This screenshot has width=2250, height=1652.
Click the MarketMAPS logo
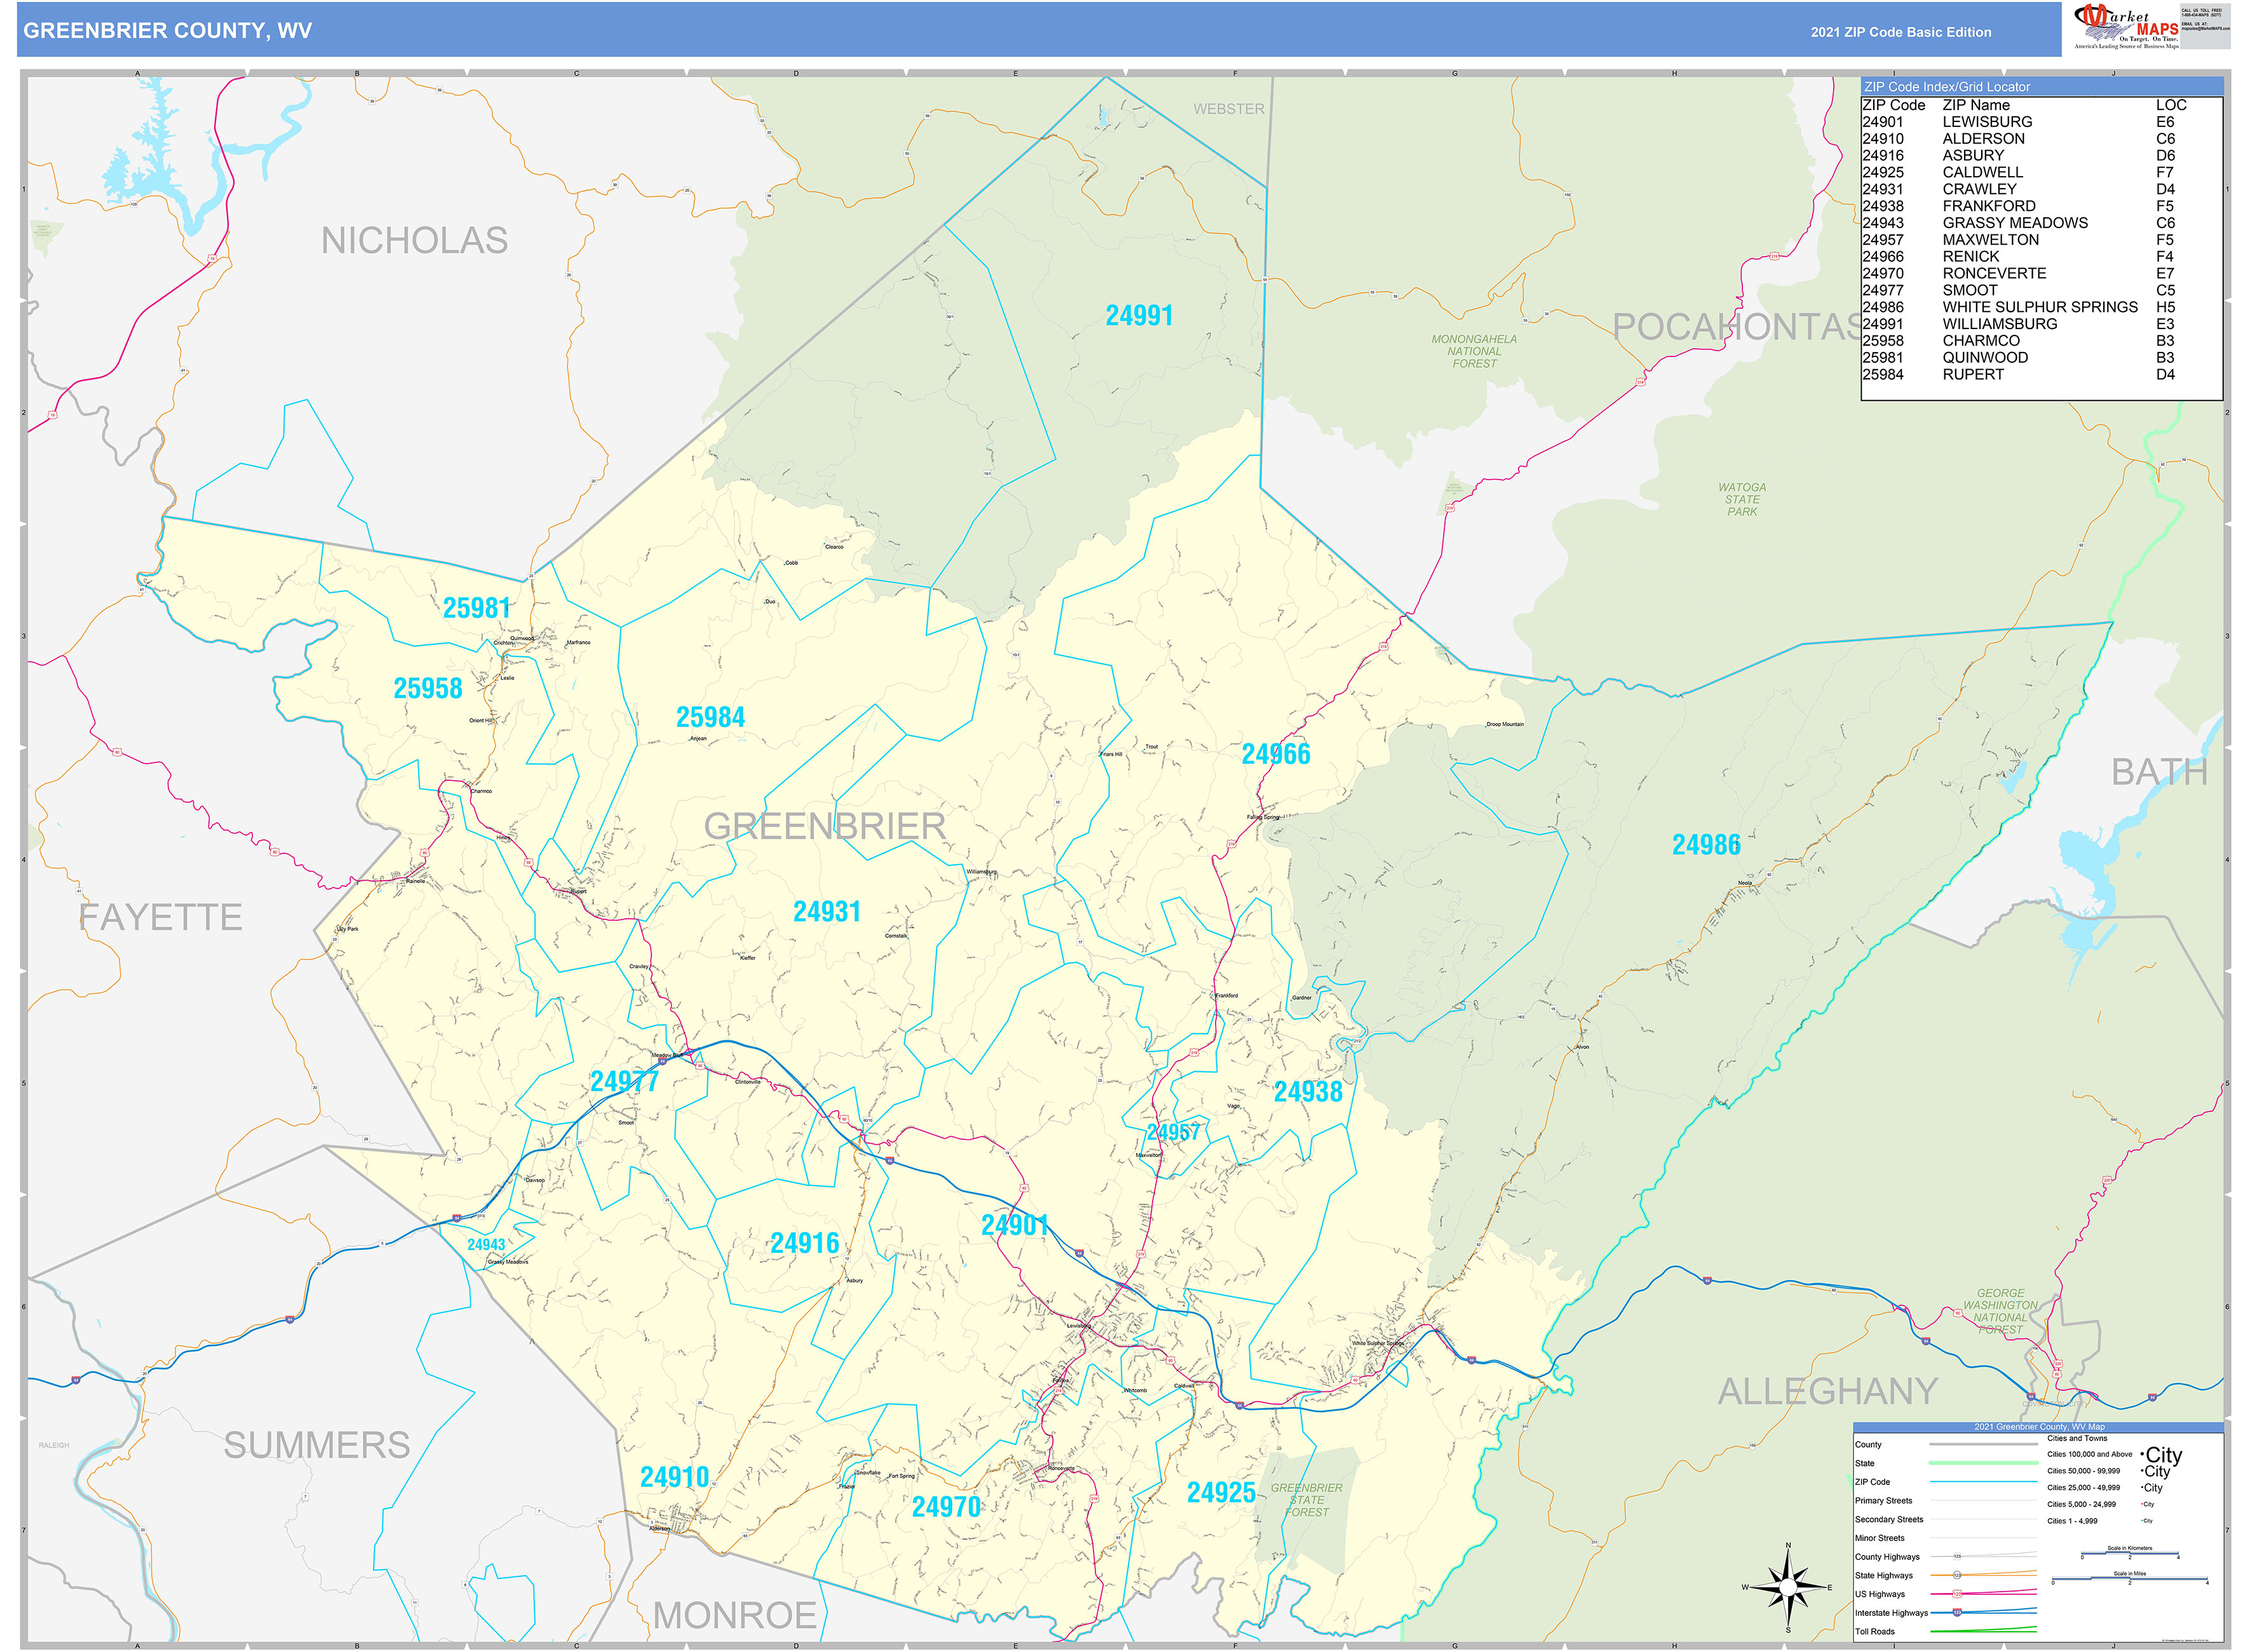[2110, 22]
